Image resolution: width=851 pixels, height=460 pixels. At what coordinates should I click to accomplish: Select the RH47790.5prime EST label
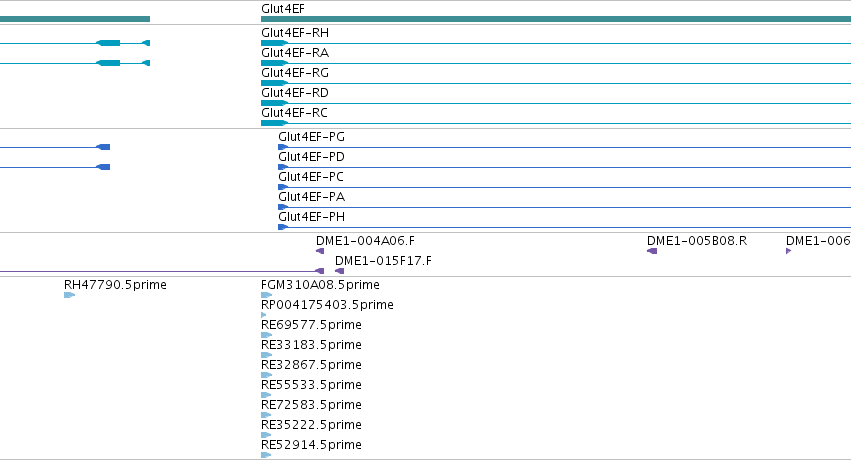tap(115, 285)
